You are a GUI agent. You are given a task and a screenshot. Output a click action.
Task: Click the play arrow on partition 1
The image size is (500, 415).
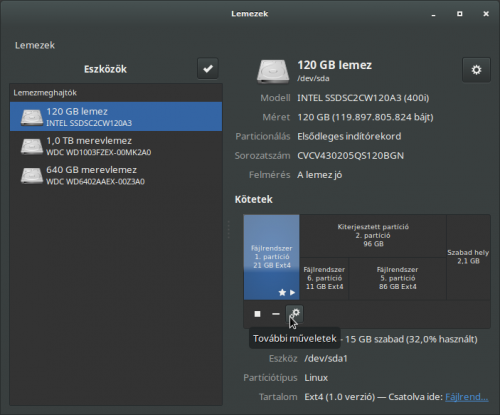(292, 292)
